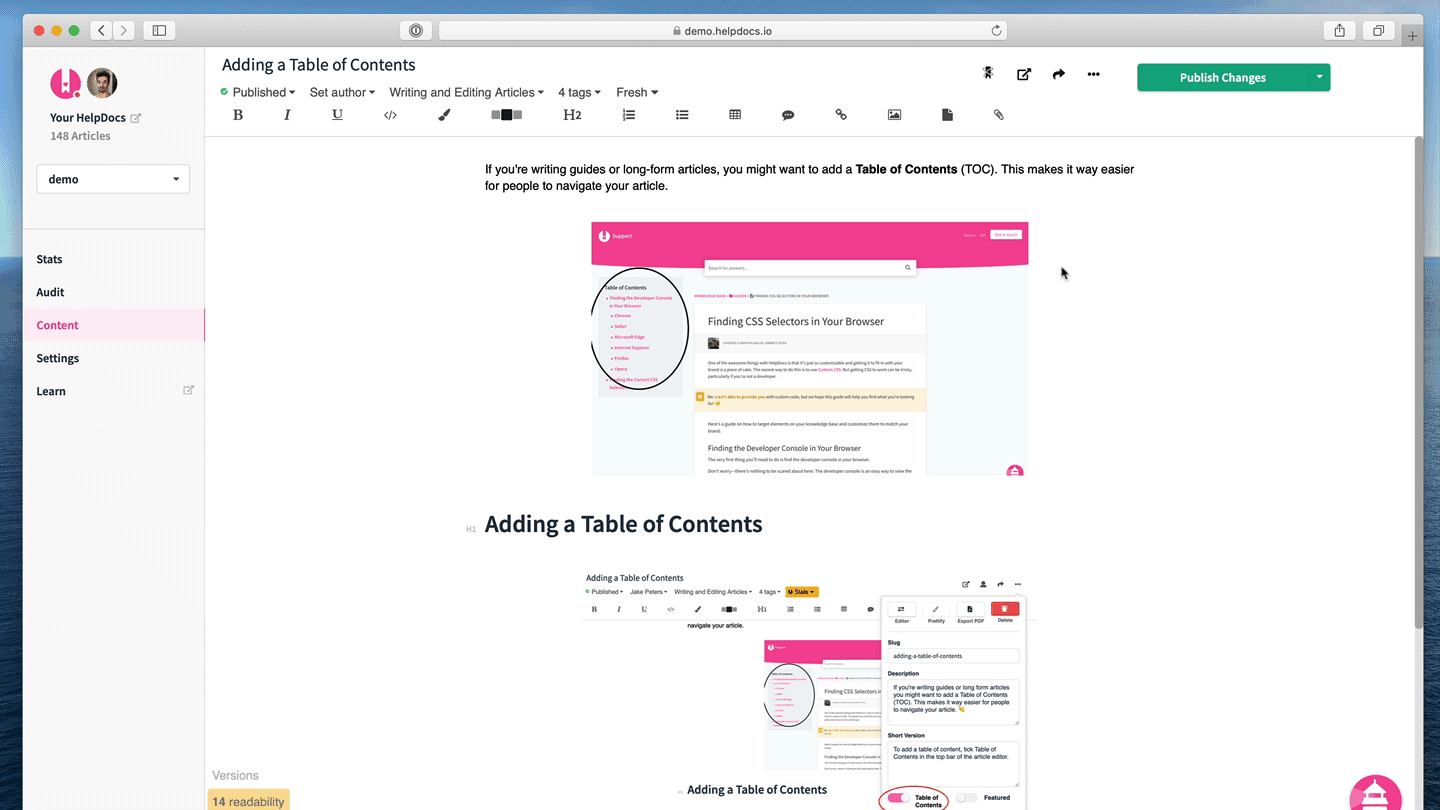Select the paintbrush formatting tool
The width and height of the screenshot is (1440, 810).
pyautogui.click(x=444, y=115)
